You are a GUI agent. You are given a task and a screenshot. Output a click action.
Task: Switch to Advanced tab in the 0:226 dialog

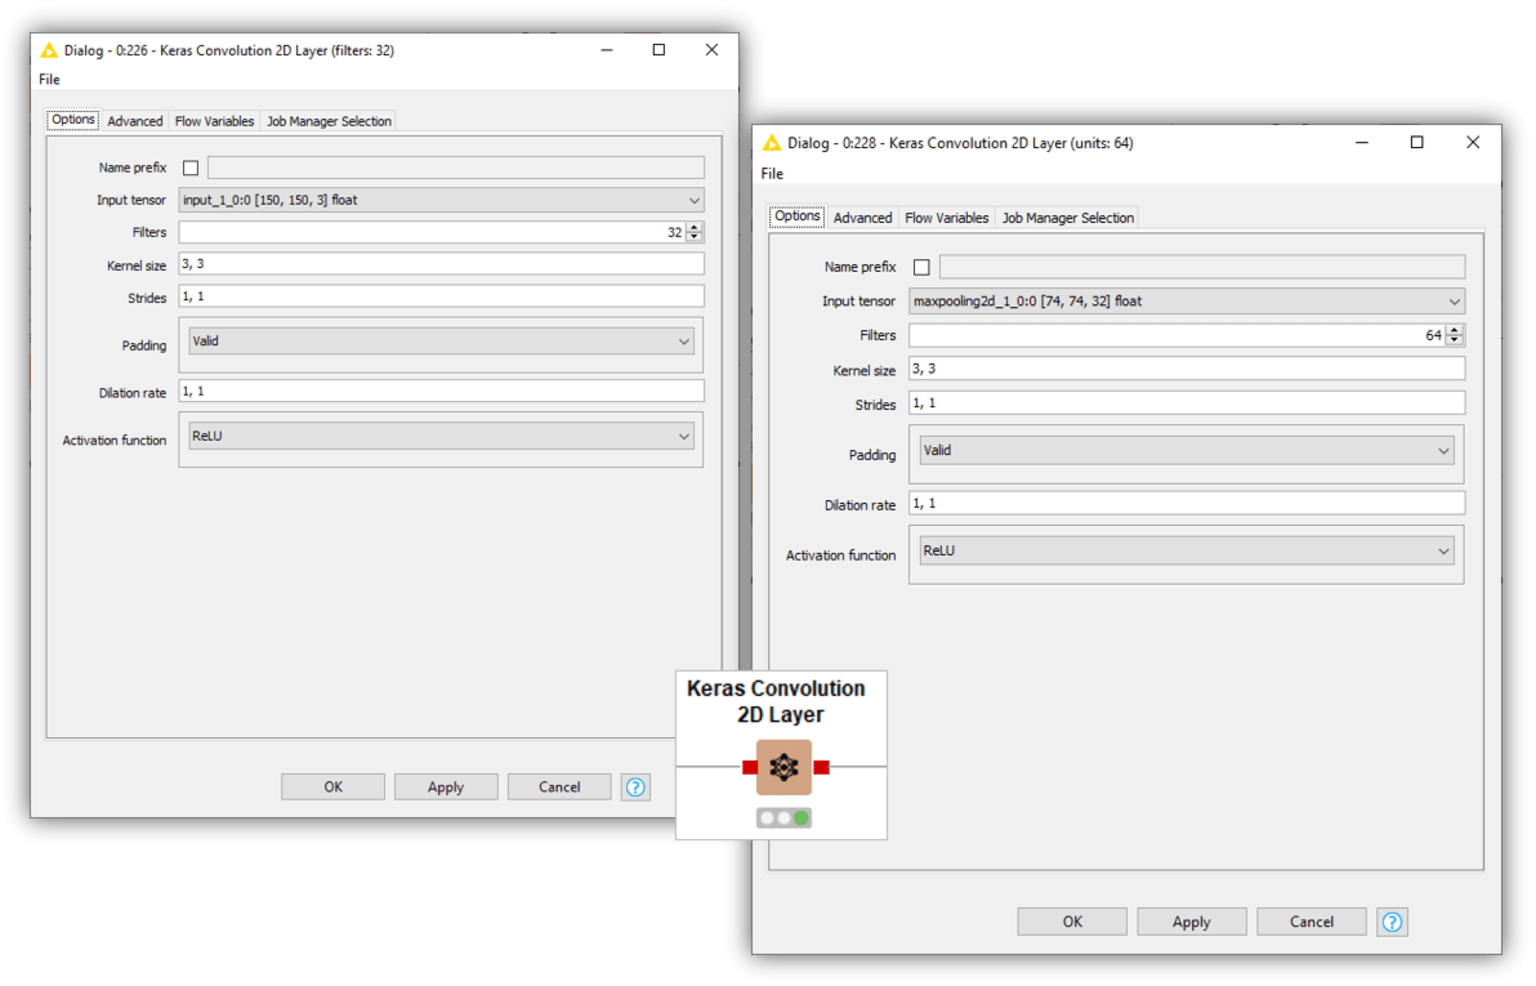point(135,121)
